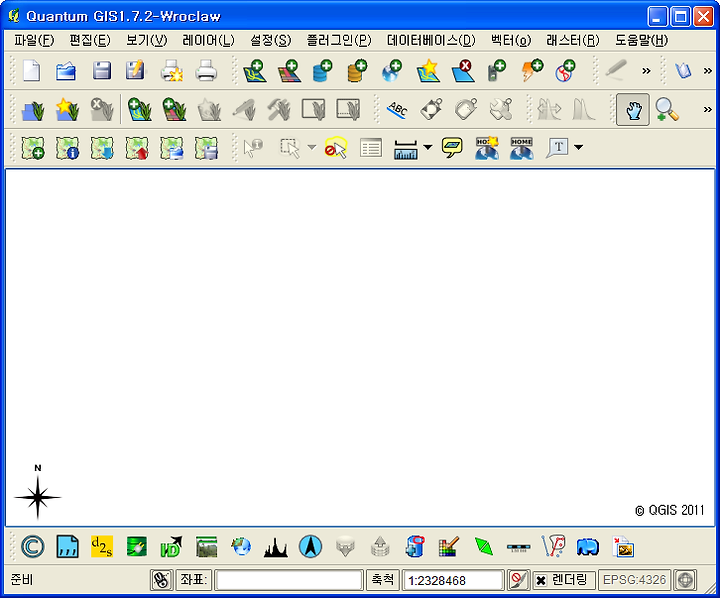
Task: Click Save Project As floppy with pencil icon
Action: pyautogui.click(x=135, y=71)
